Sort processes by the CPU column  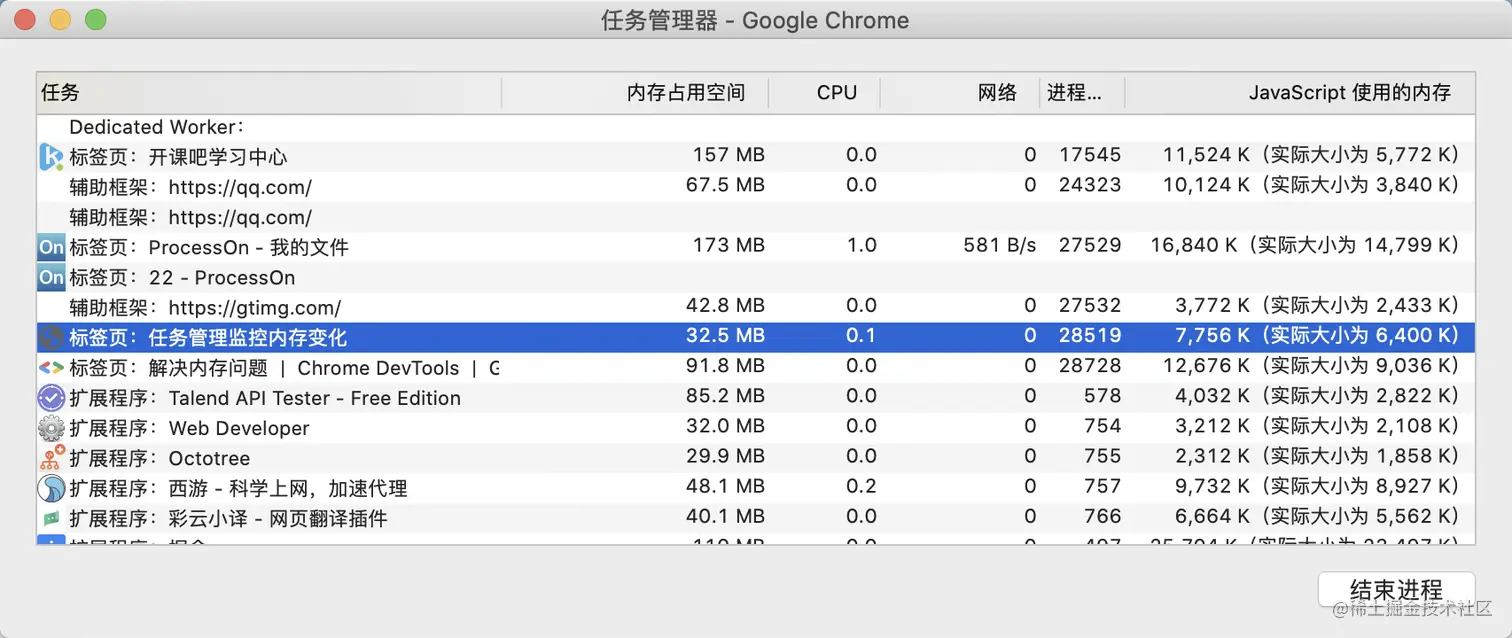[x=836, y=93]
